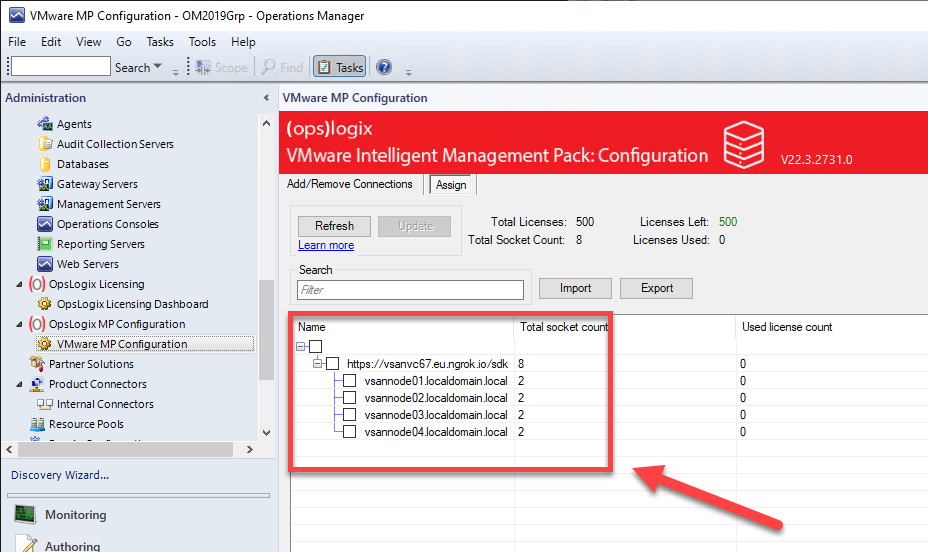Toggle the Tasks toolbar button

340,67
